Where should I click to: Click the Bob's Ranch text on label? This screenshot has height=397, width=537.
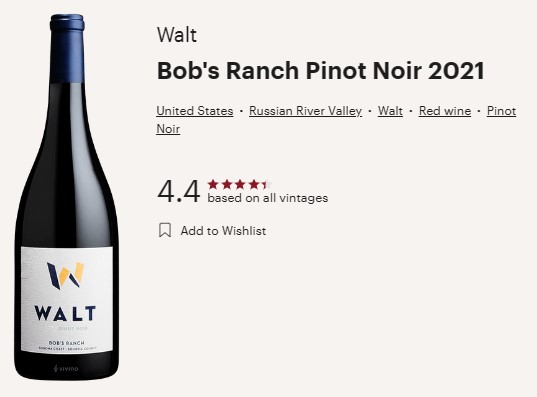pyautogui.click(x=66, y=343)
